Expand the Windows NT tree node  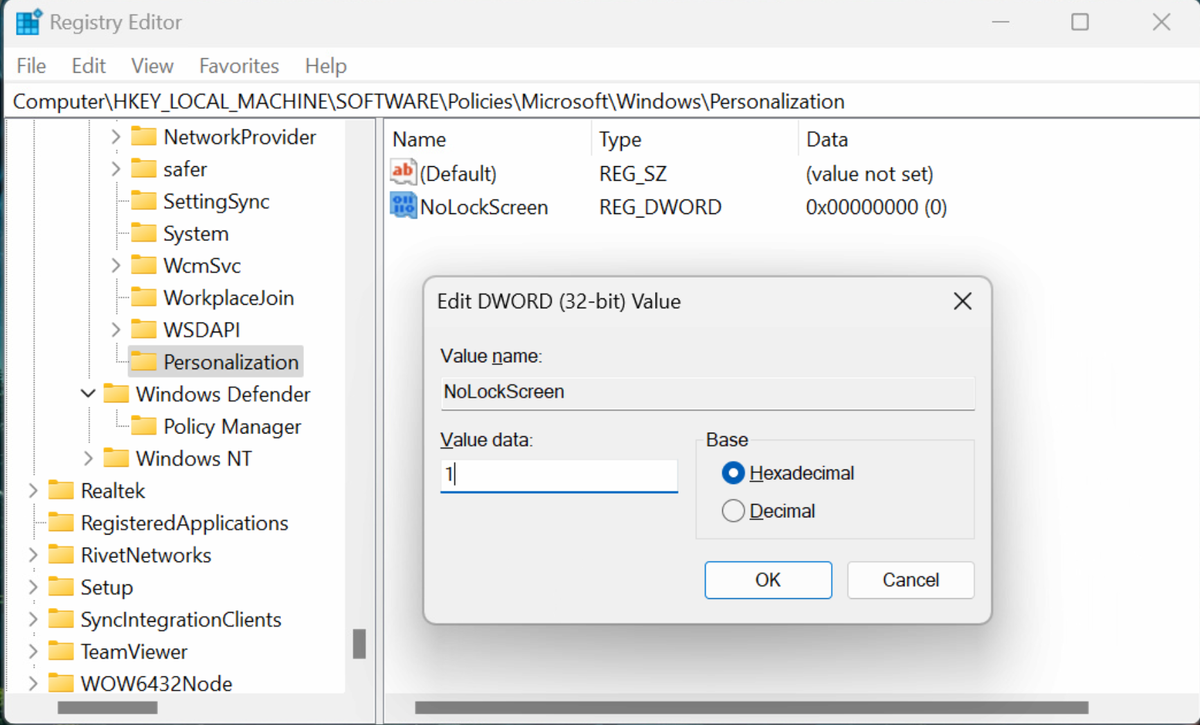87,458
